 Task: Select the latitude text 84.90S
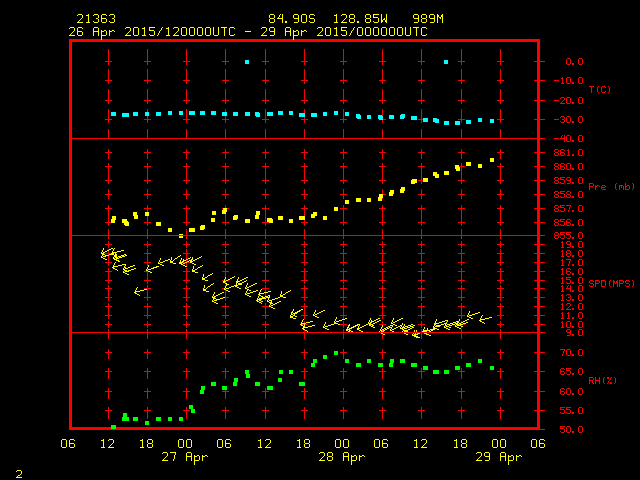[291, 19]
